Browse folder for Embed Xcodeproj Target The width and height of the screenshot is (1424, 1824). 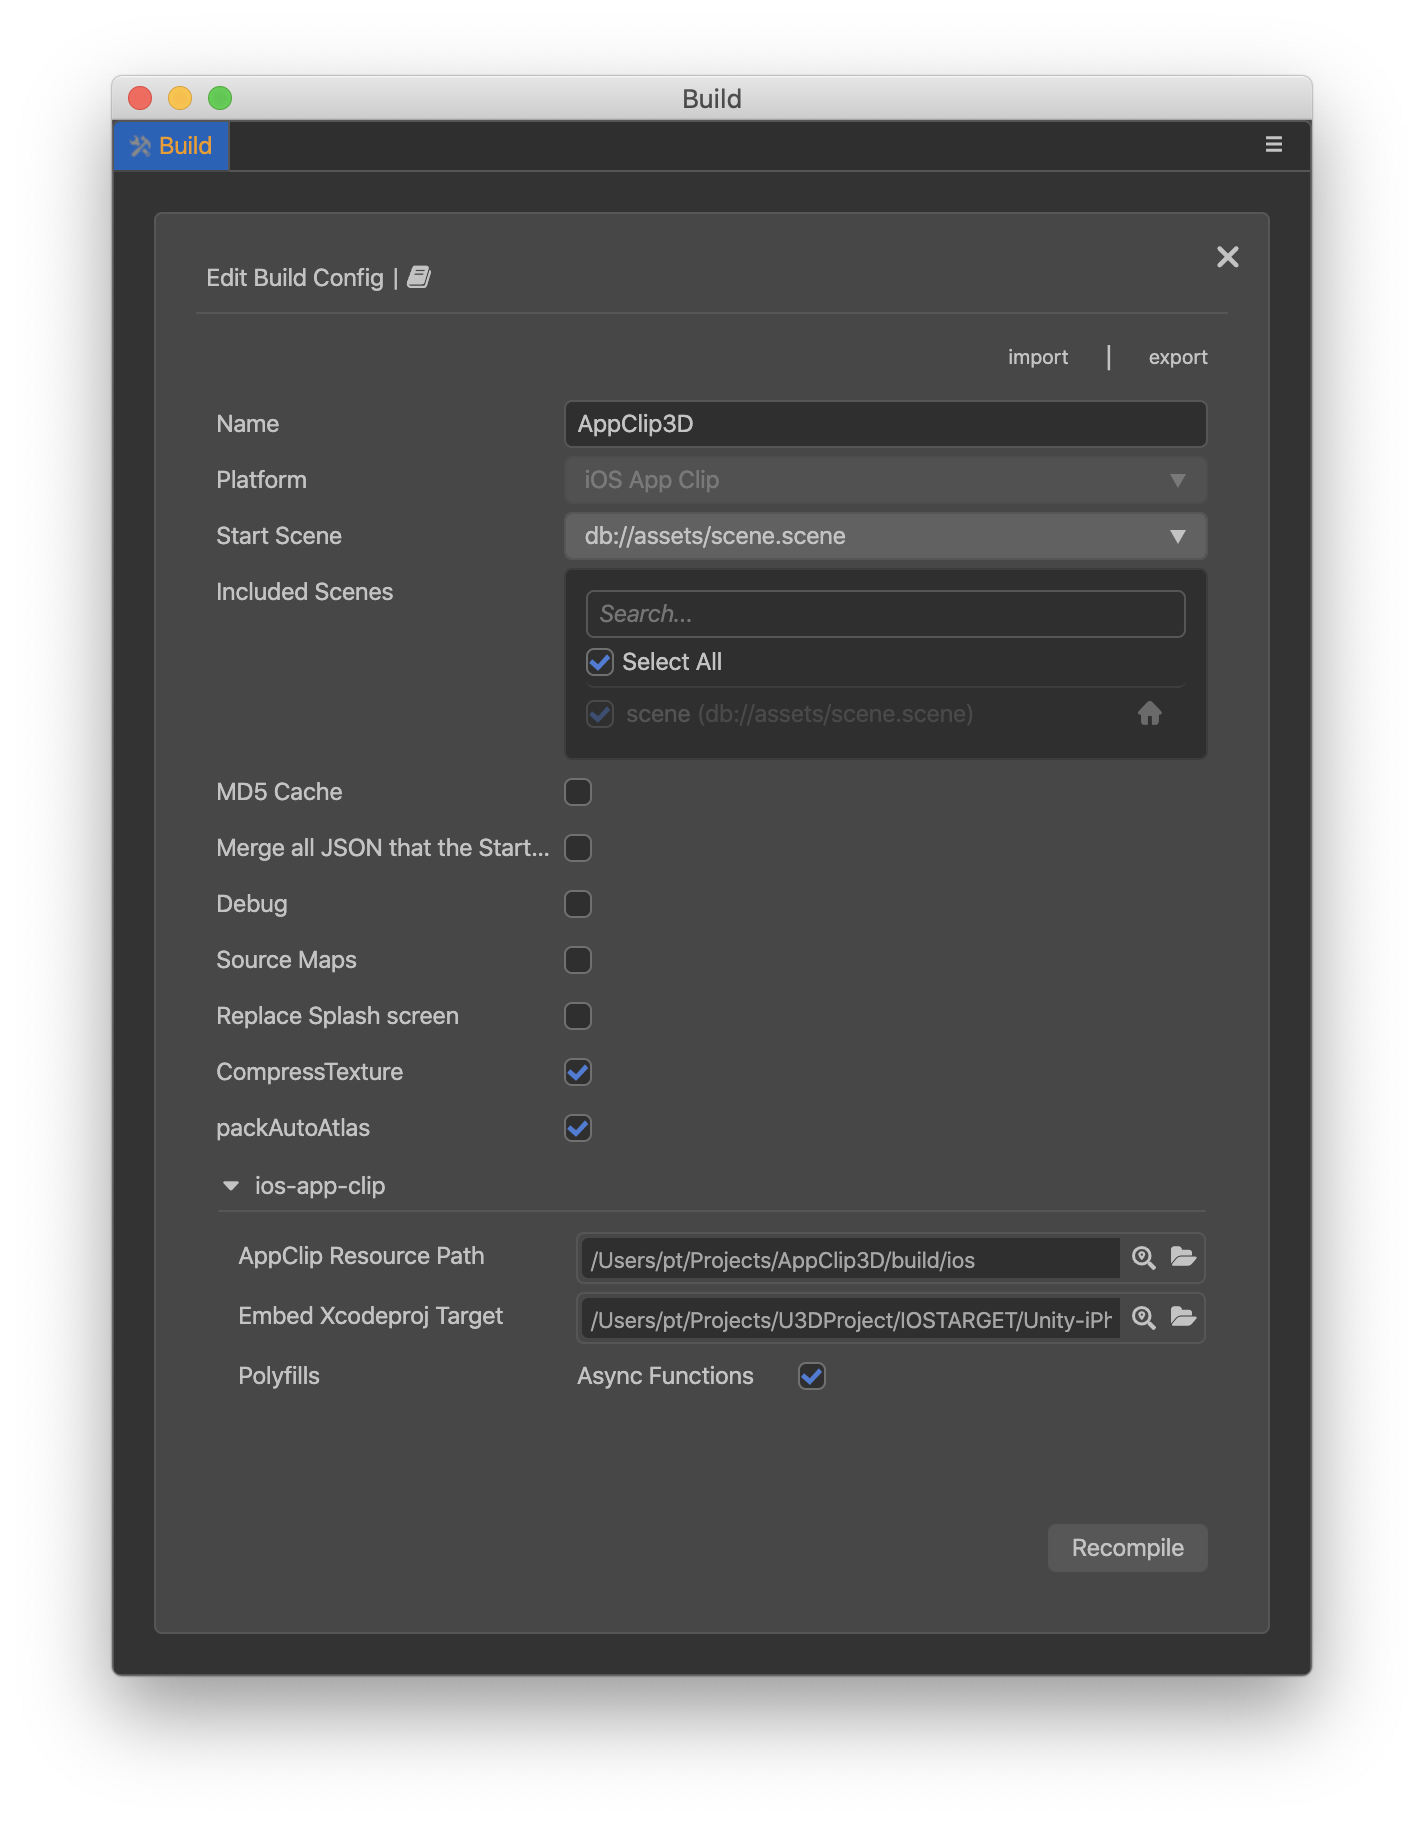1183,1317
